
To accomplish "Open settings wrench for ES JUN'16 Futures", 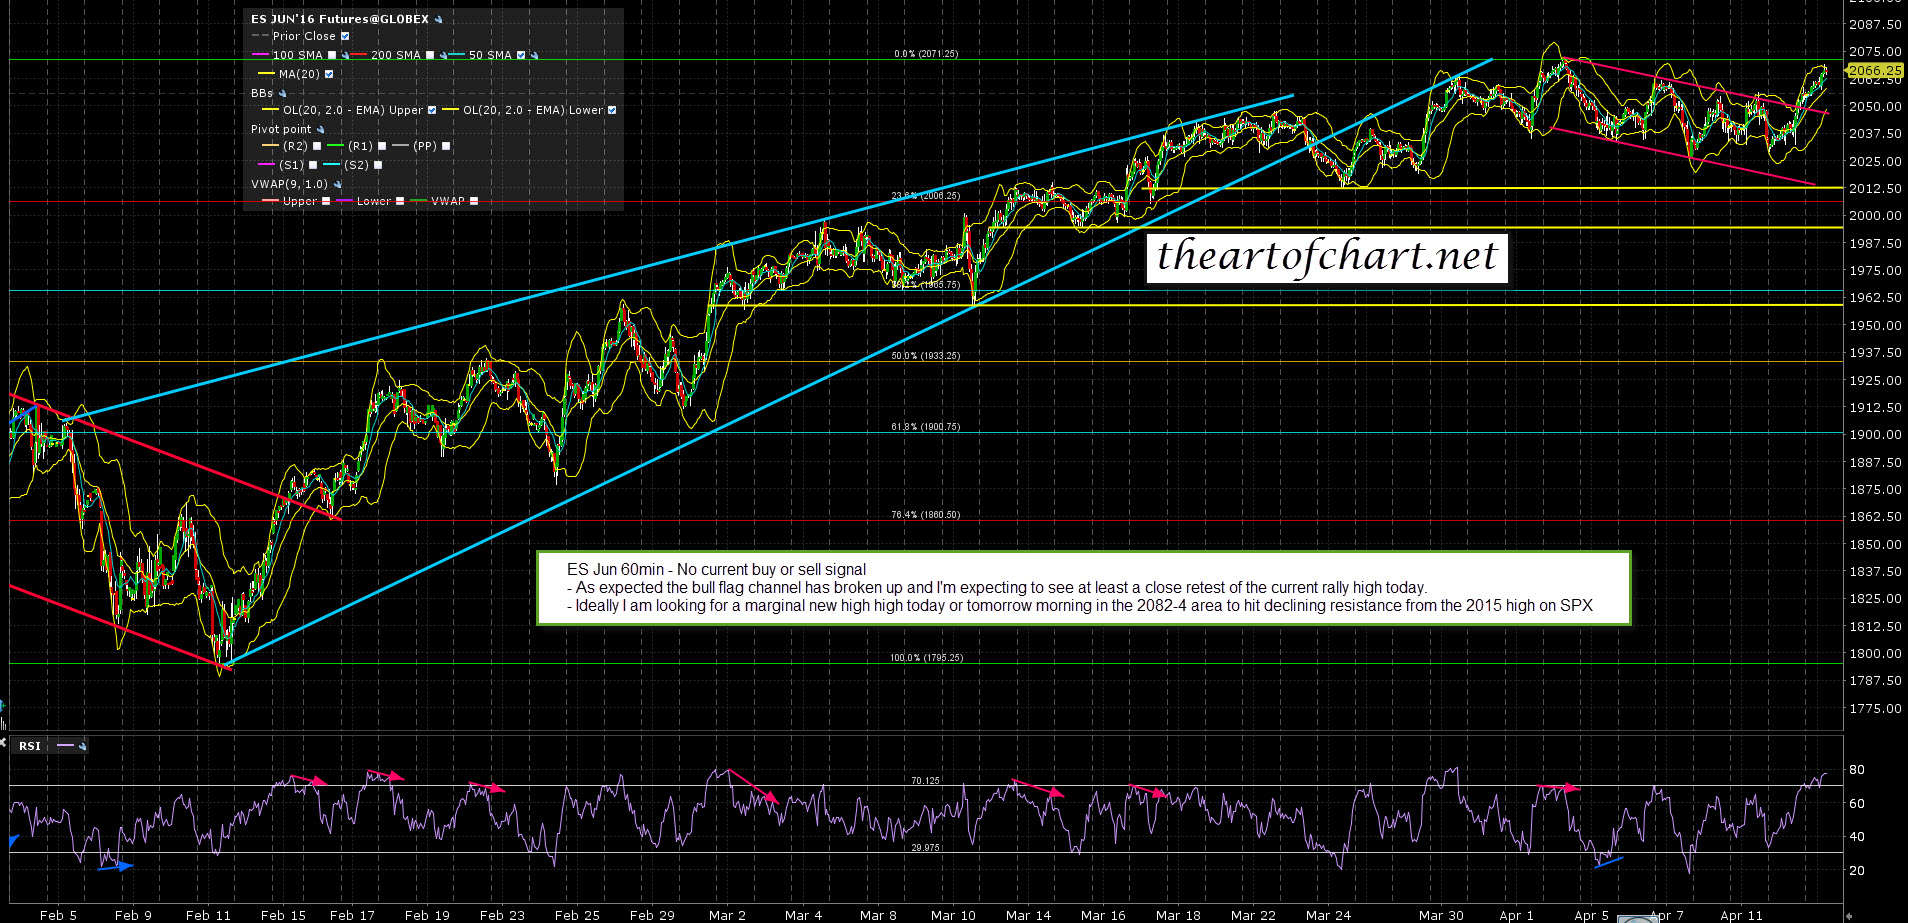I will (x=438, y=19).
